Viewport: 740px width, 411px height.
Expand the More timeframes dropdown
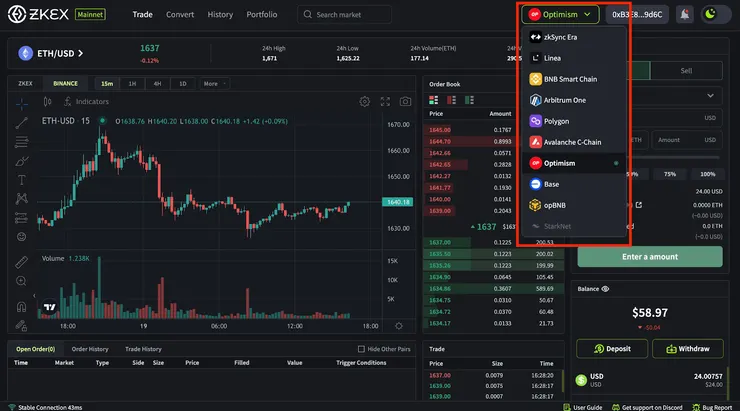click(x=214, y=84)
